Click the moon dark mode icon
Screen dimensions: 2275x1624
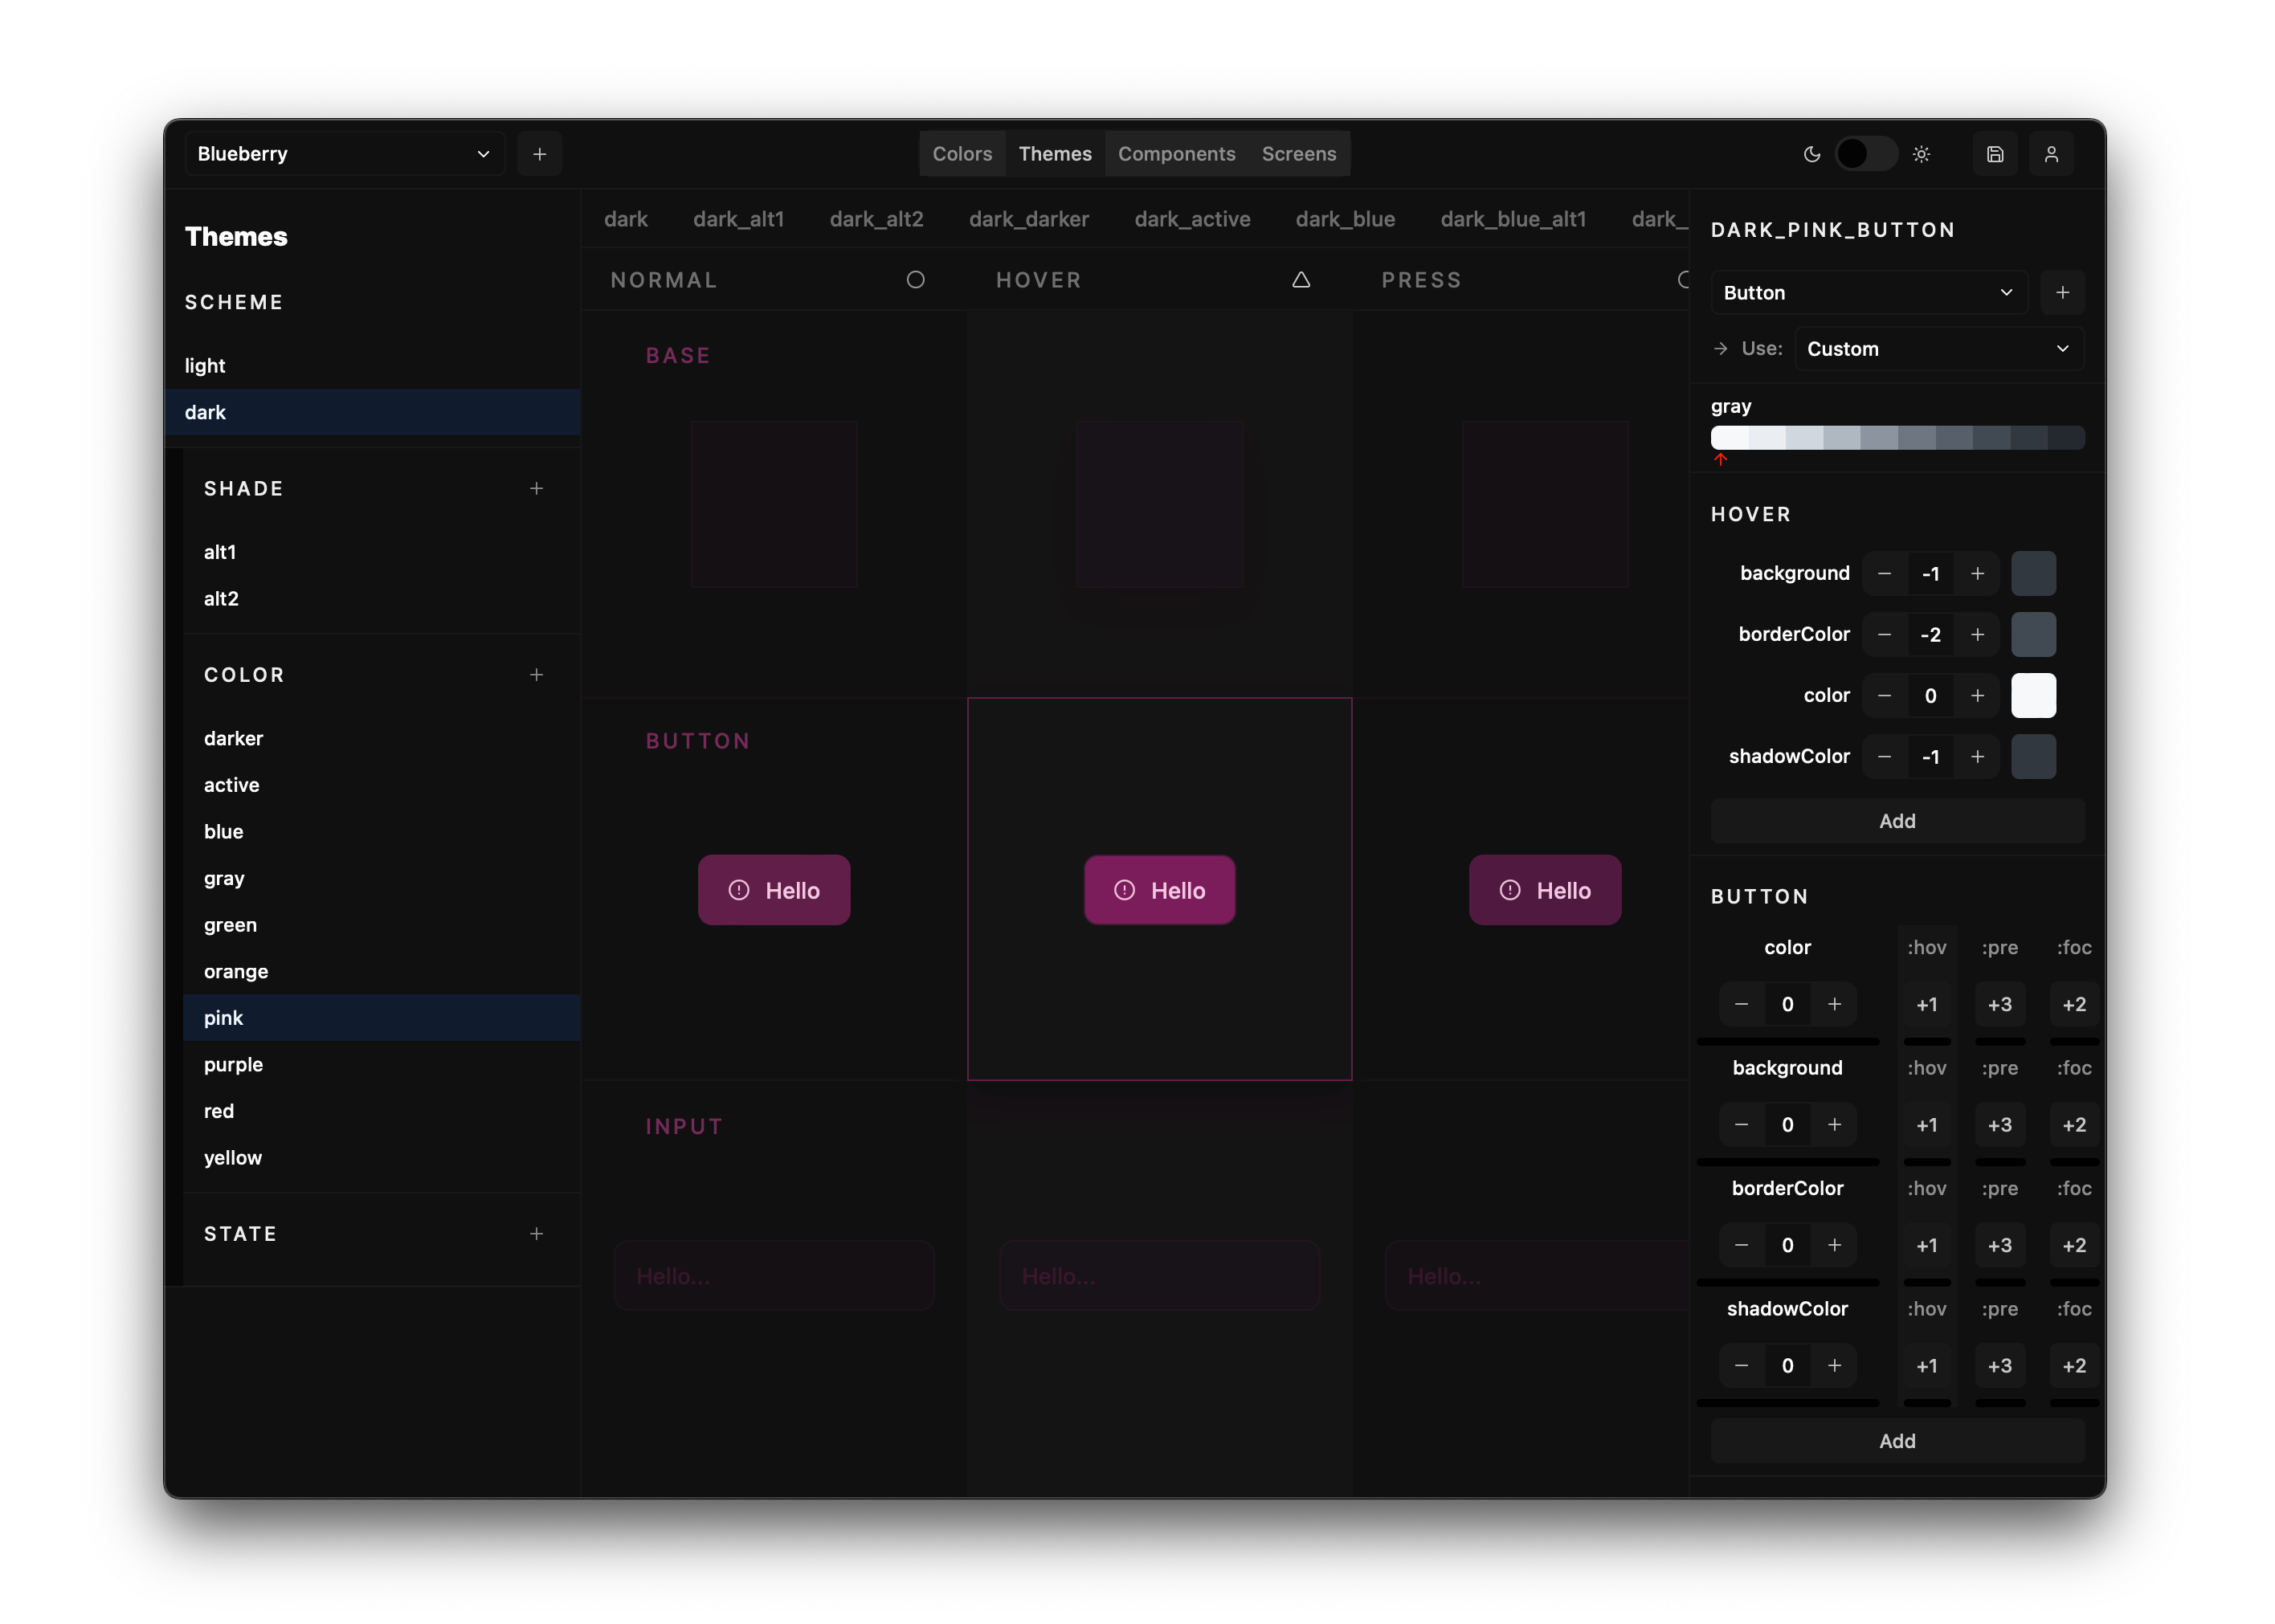pyautogui.click(x=1811, y=154)
